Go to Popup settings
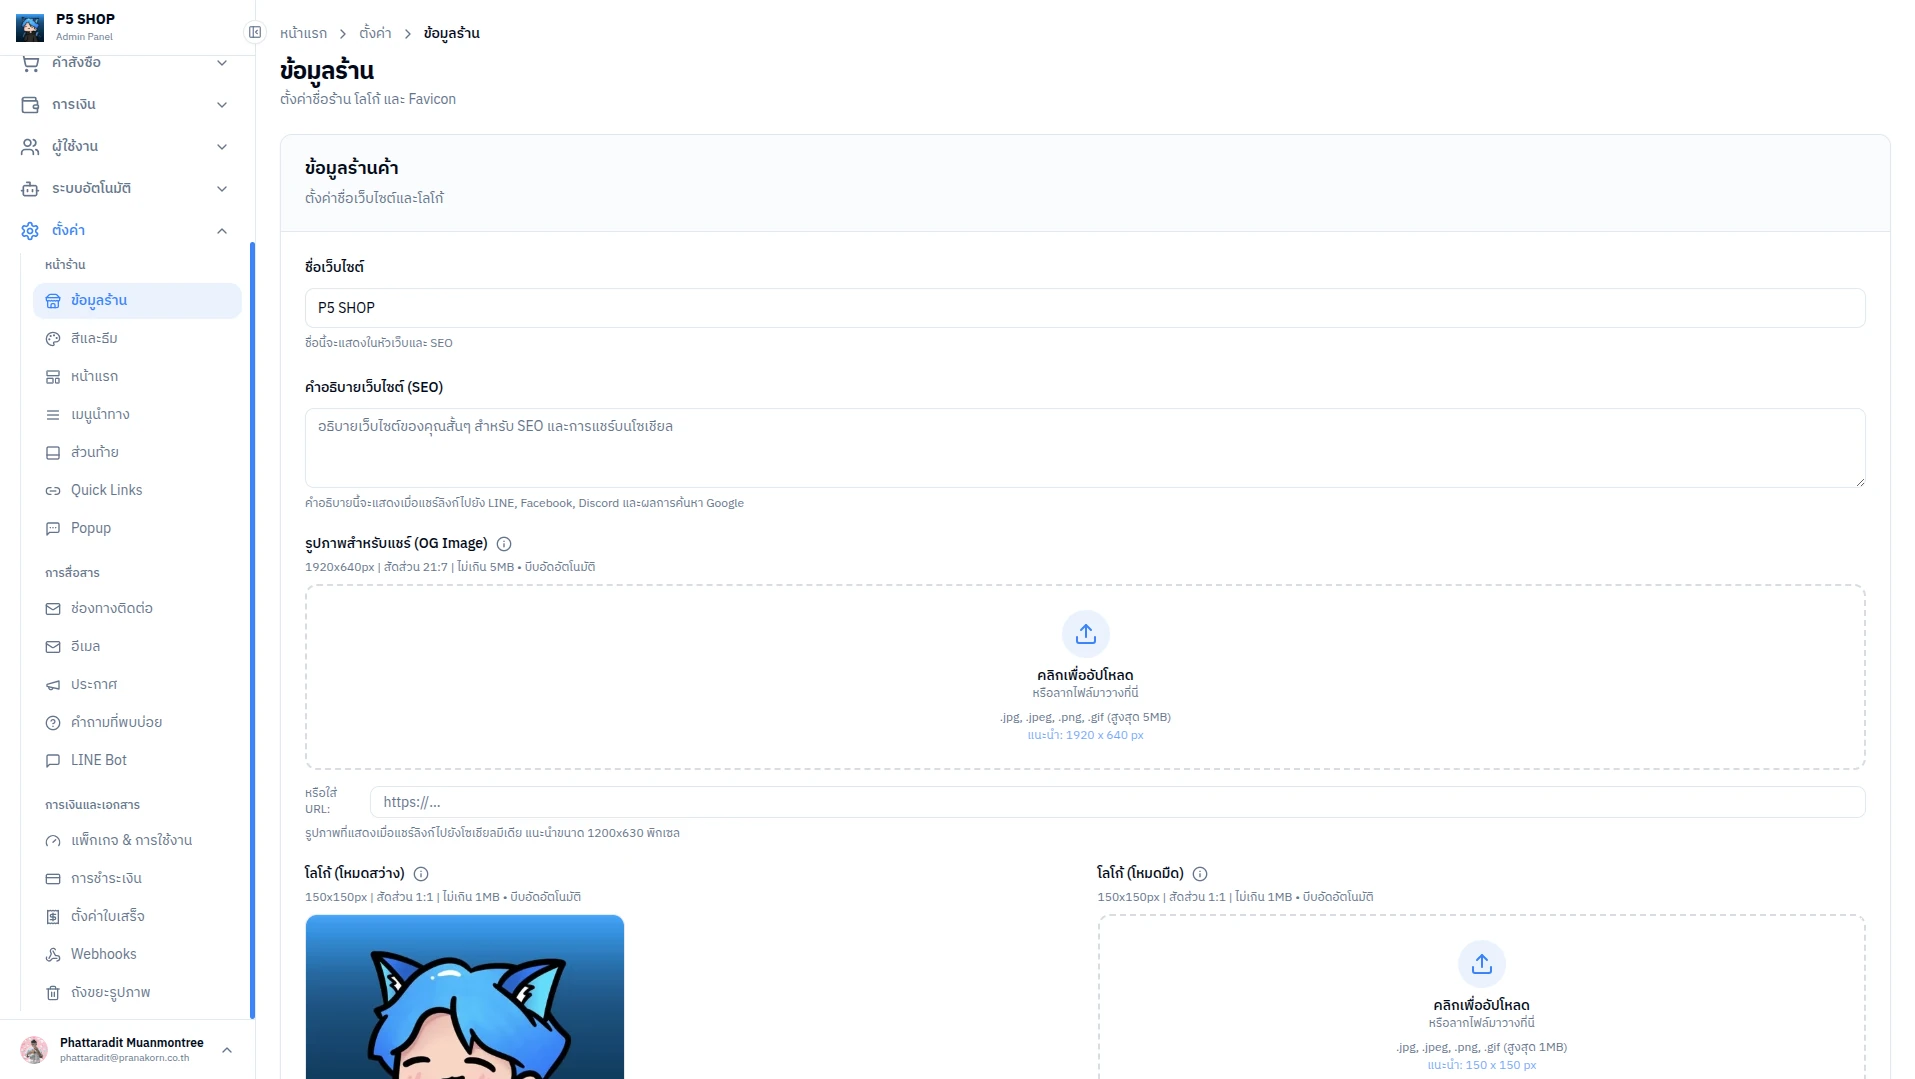Image resolution: width=1915 pixels, height=1079 pixels. click(137, 529)
